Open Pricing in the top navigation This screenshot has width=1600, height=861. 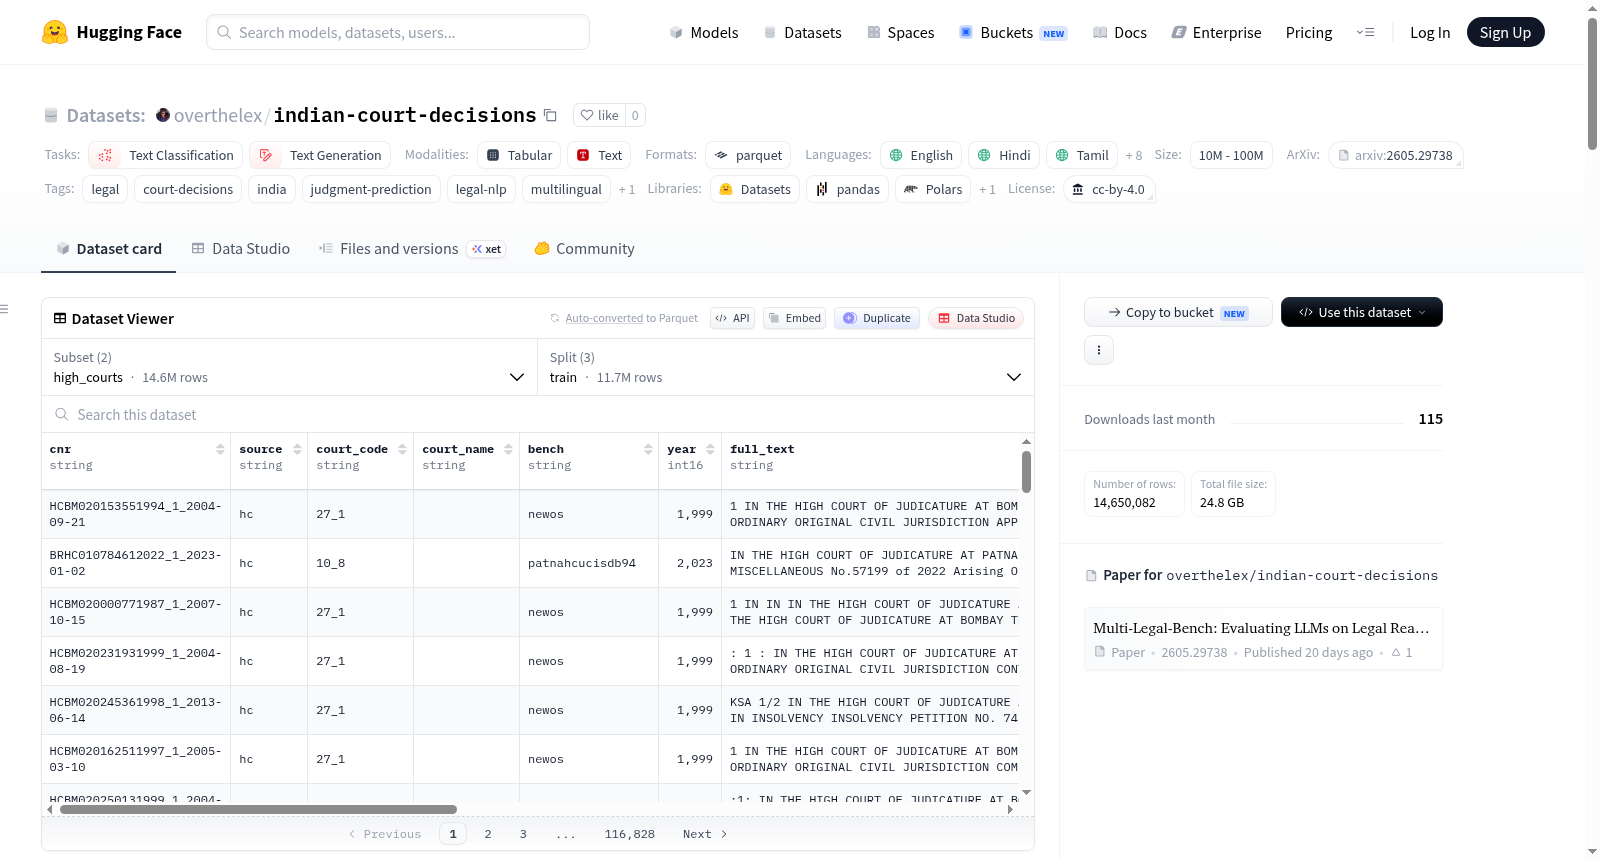pos(1309,32)
